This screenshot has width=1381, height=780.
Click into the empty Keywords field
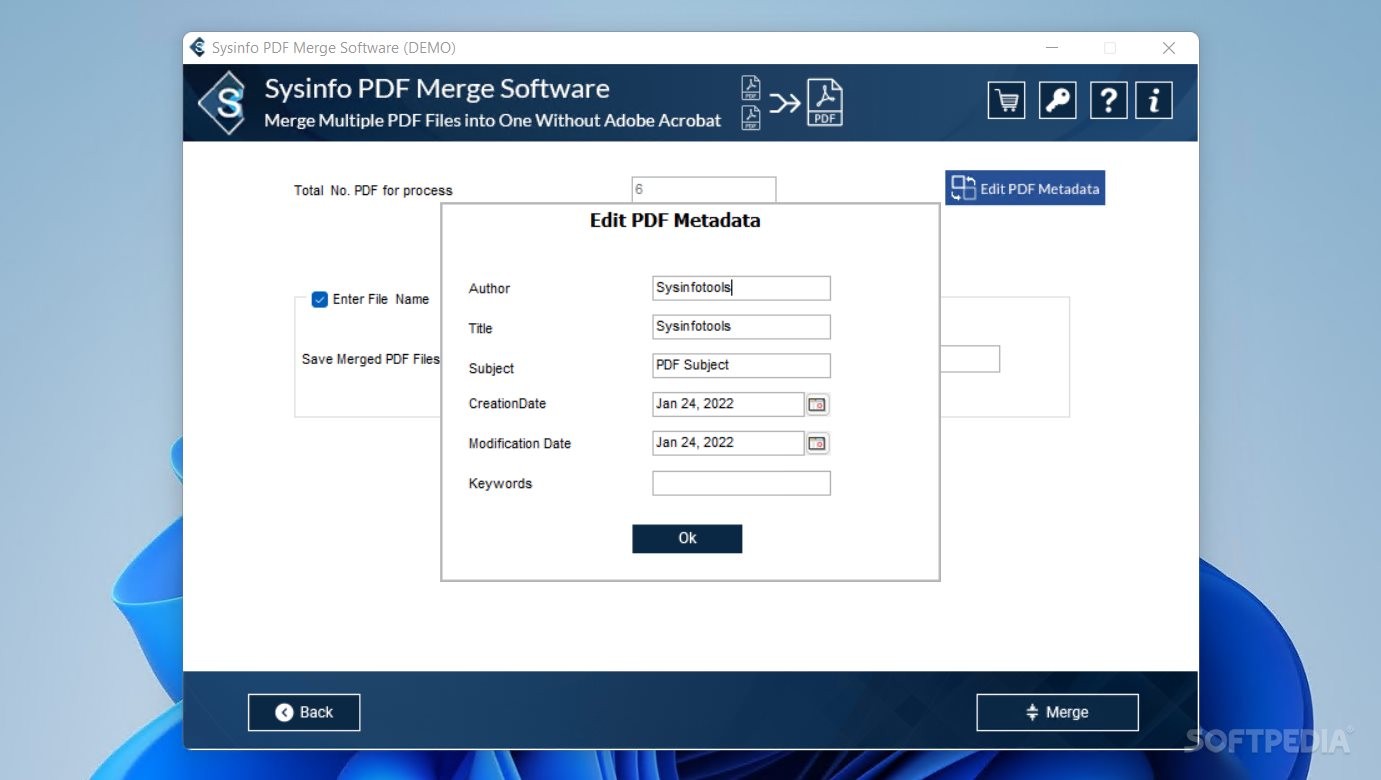coord(741,484)
